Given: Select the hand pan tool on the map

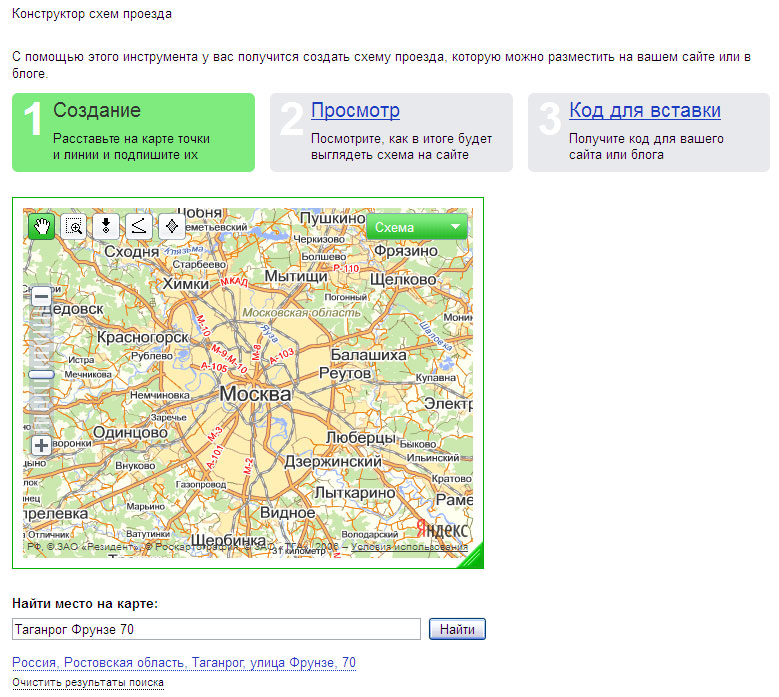Looking at the screenshot, I should pos(42,227).
